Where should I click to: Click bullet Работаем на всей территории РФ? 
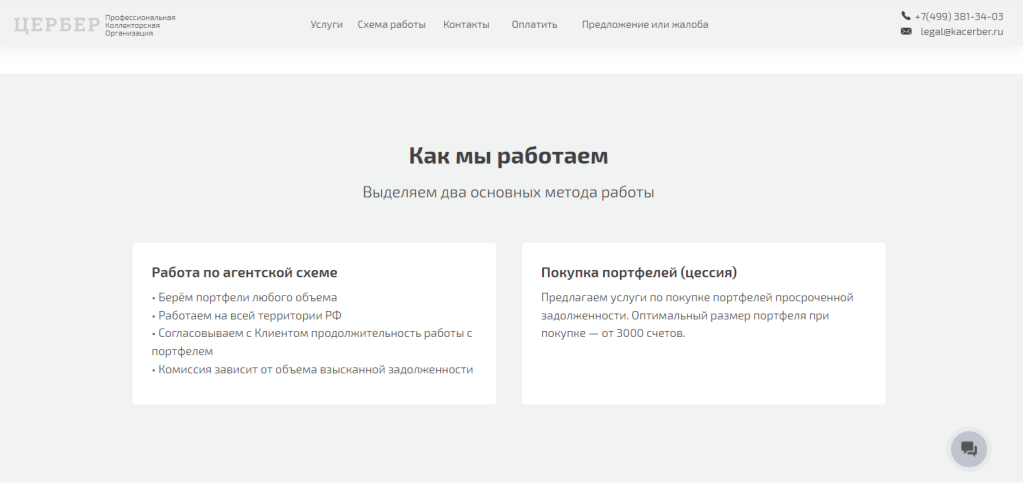(x=247, y=315)
